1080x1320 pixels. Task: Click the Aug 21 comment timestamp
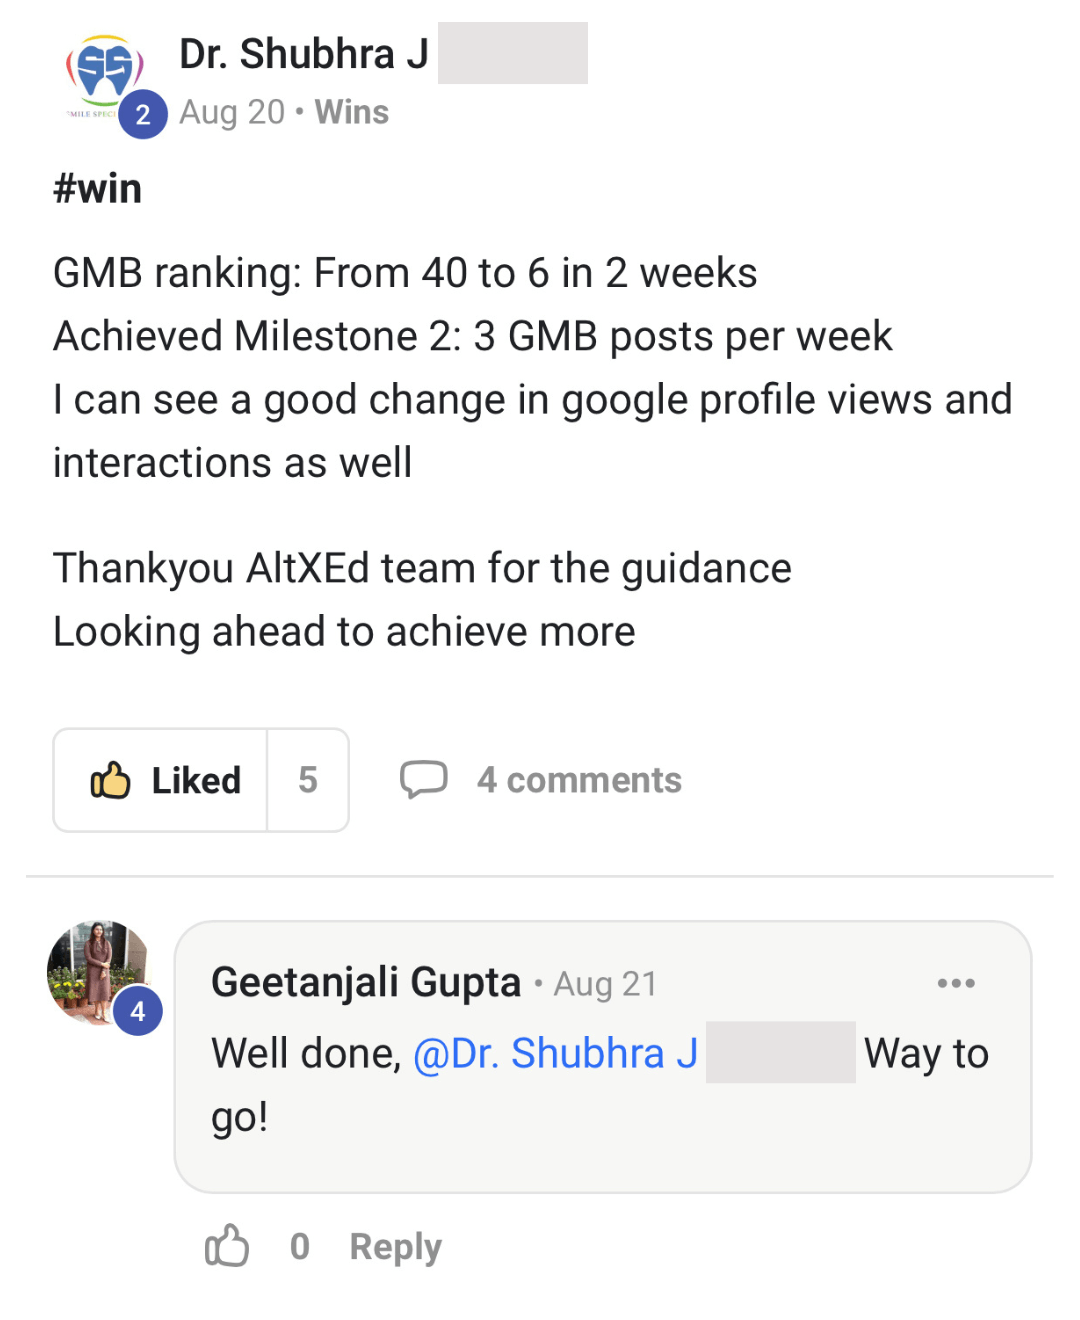606,984
